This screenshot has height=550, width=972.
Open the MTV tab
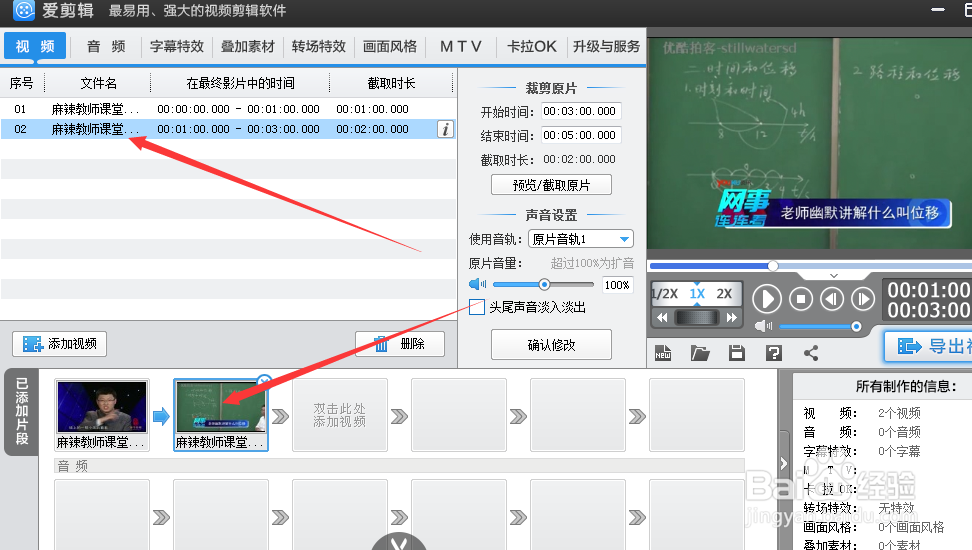pyautogui.click(x=461, y=47)
